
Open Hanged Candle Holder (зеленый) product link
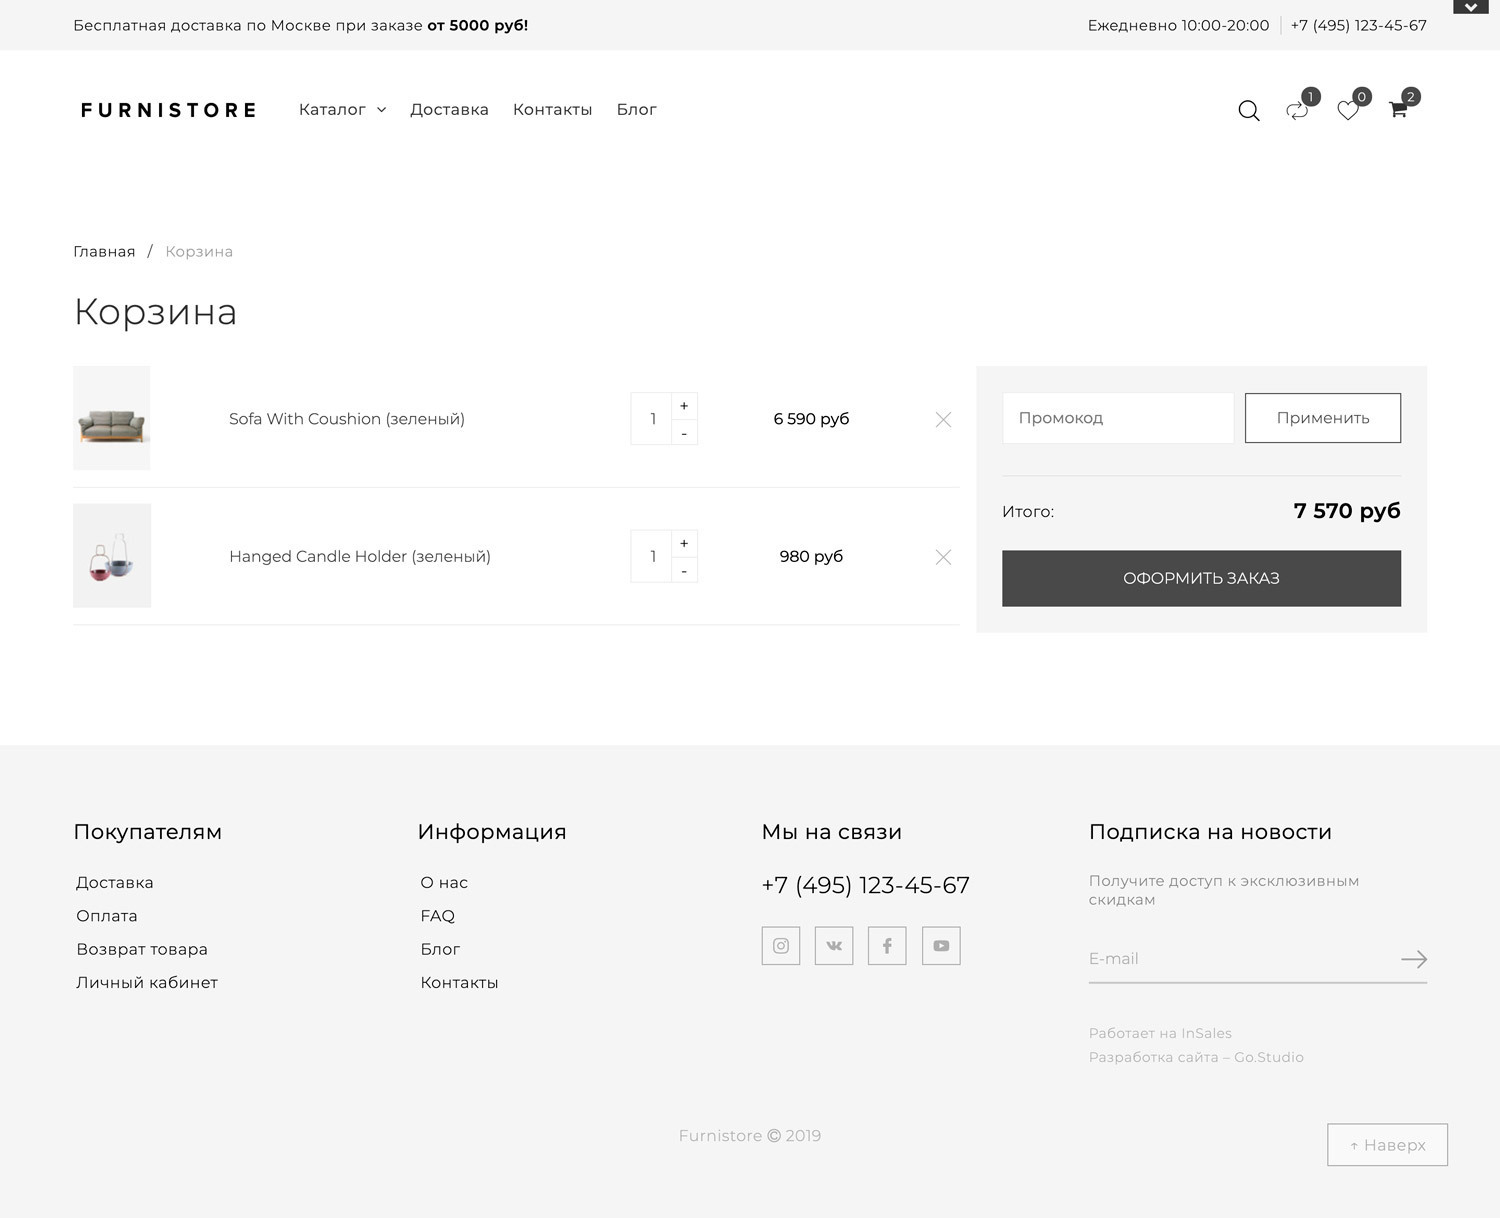click(360, 556)
